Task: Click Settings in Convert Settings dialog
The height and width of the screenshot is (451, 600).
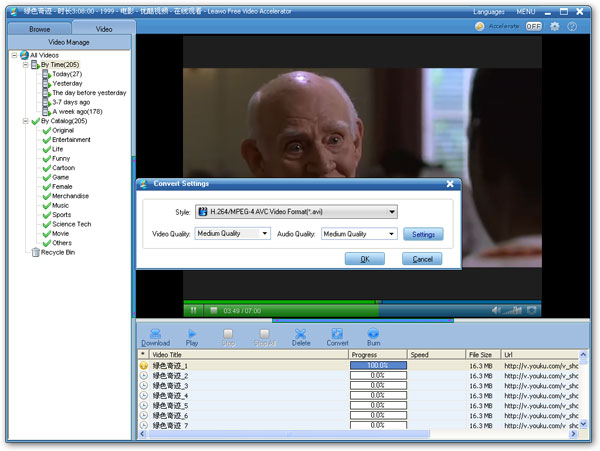Action: [x=423, y=234]
